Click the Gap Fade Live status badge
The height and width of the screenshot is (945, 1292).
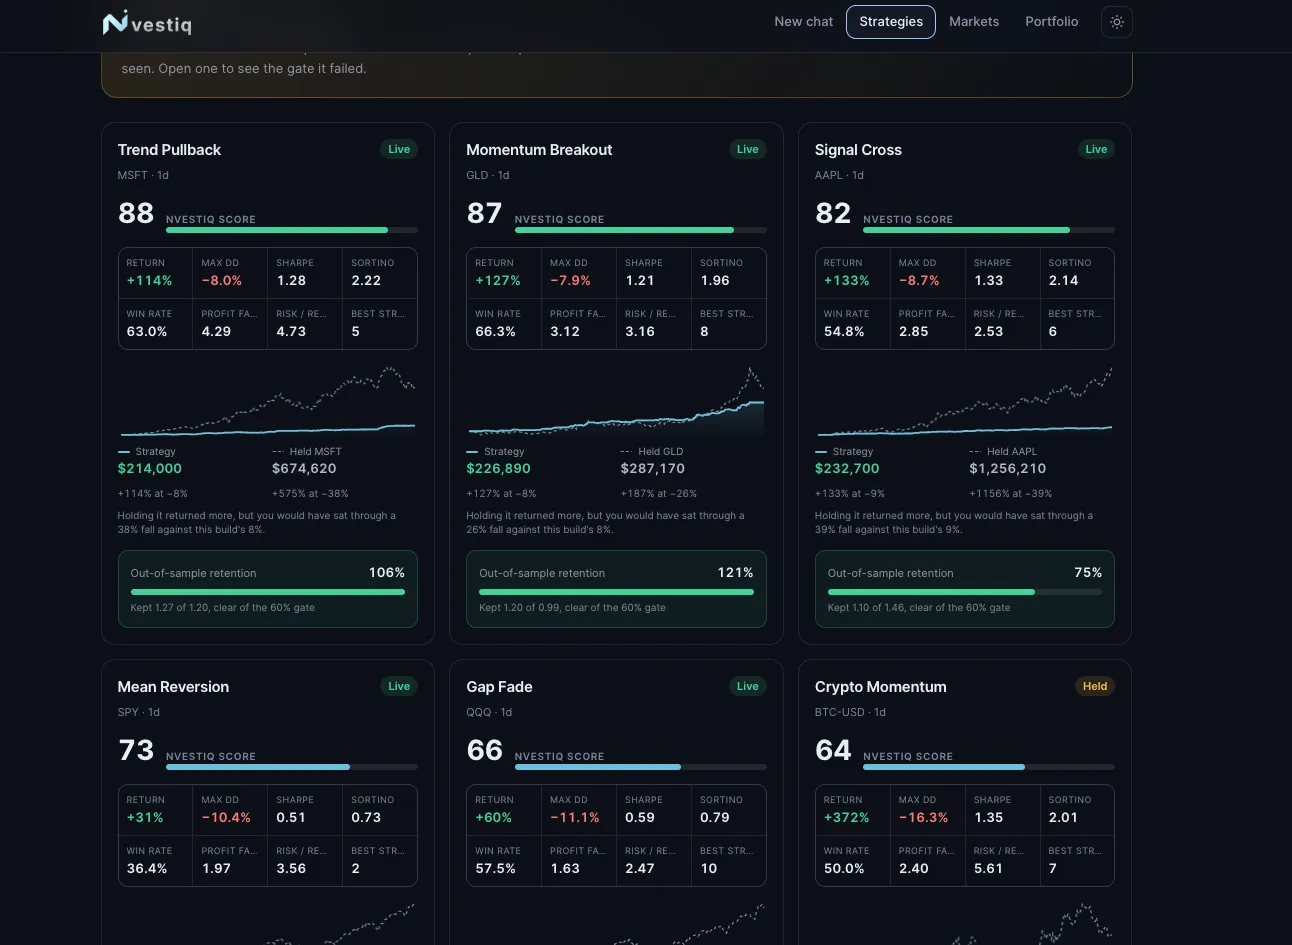[x=748, y=686]
